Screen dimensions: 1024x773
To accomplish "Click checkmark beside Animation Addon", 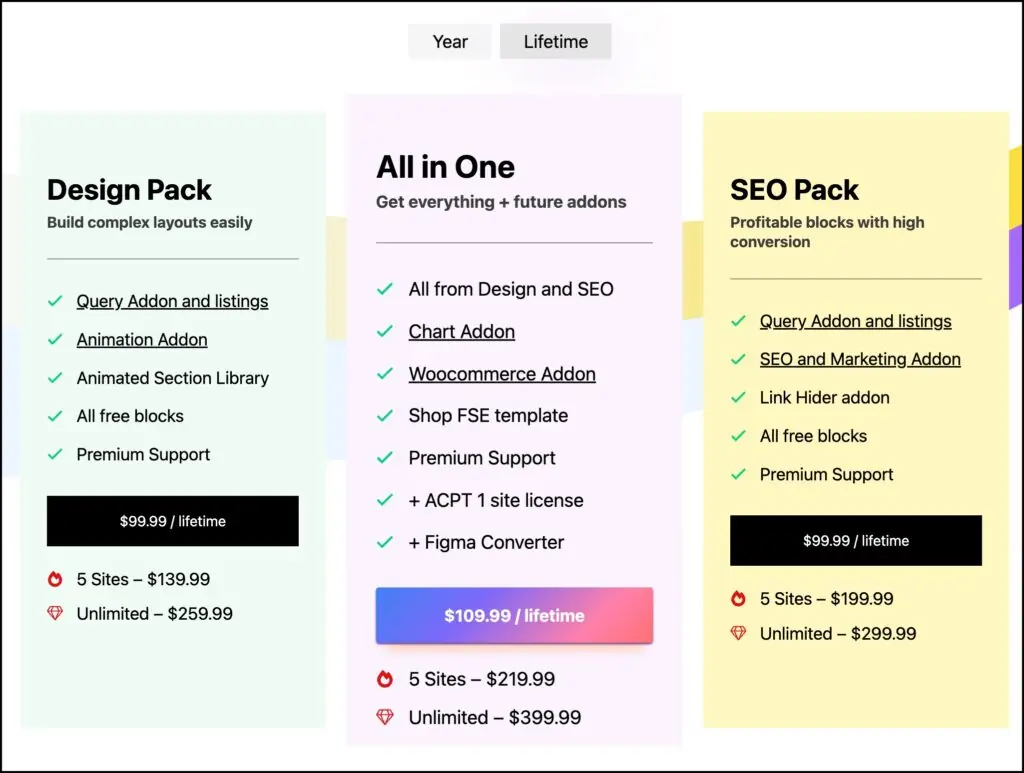I will pyautogui.click(x=56, y=339).
